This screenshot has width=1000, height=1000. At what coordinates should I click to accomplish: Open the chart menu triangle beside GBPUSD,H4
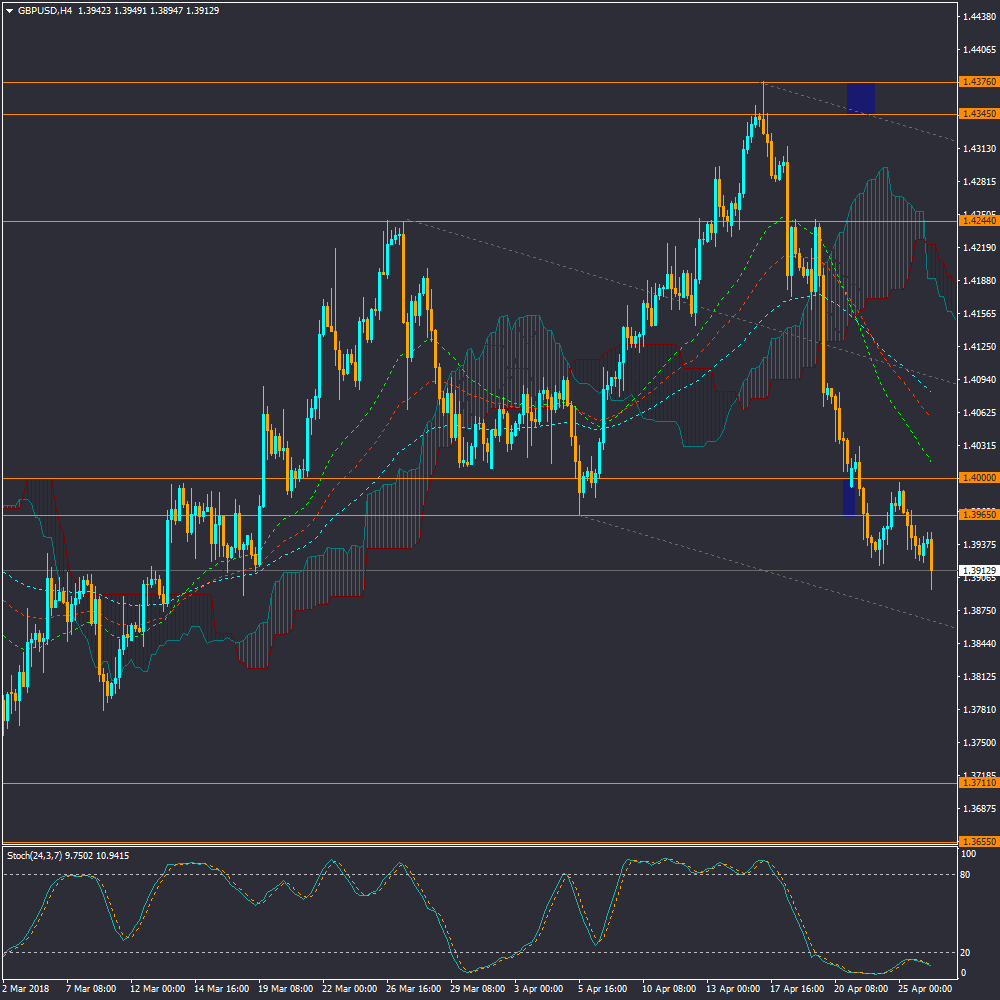tap(9, 10)
